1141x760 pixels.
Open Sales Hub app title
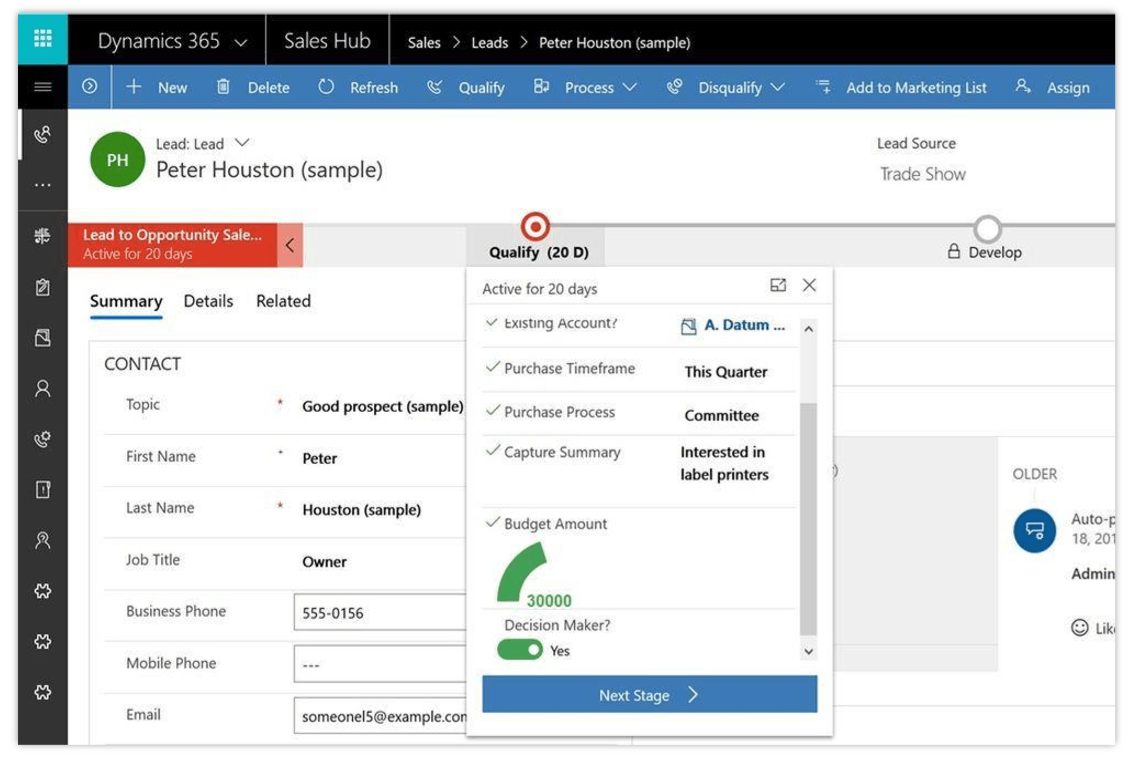click(x=327, y=41)
